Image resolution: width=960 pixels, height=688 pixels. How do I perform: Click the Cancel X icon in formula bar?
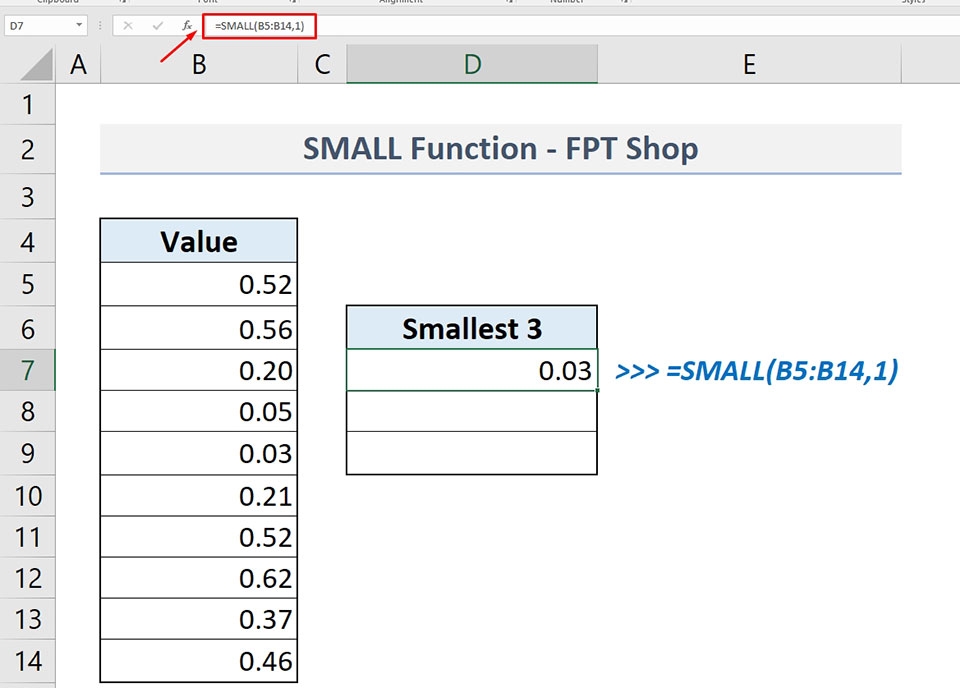[127, 26]
